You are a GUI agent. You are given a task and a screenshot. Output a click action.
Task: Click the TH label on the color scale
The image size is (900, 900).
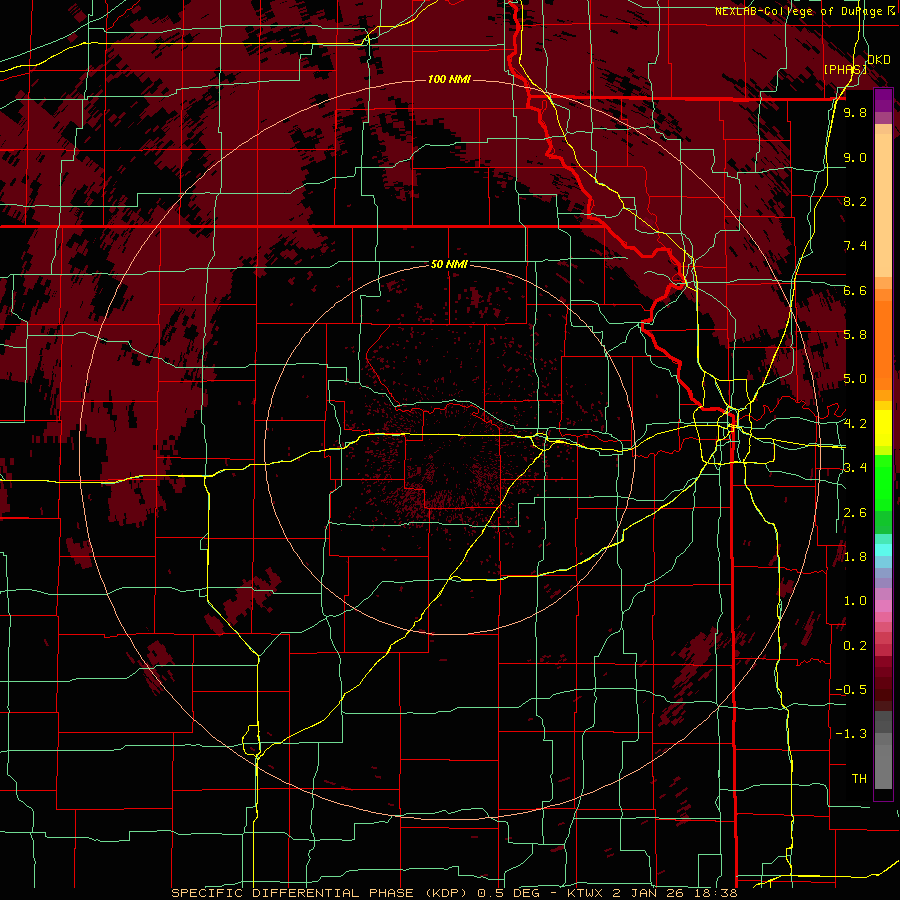859,779
